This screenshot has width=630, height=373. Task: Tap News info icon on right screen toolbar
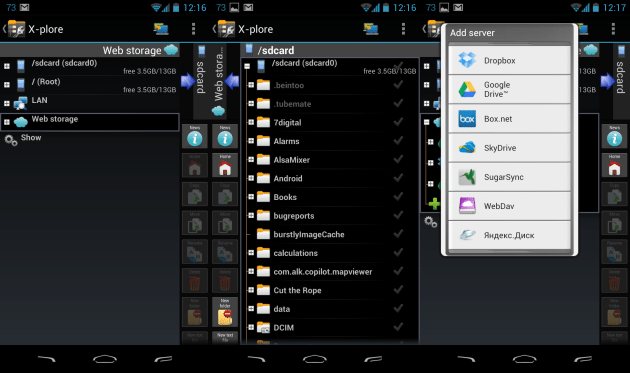614,136
